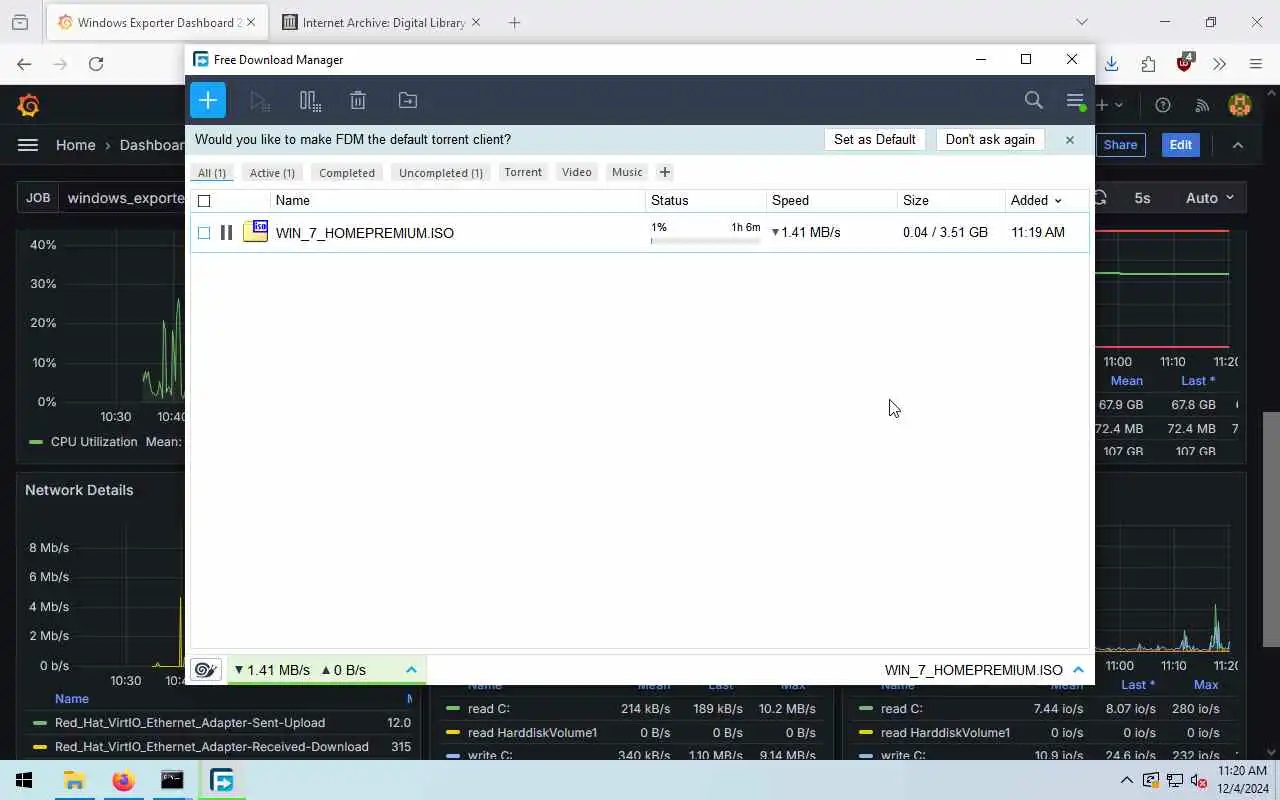Screen dimensions: 1280x800
Task: Close the Internet Archive browser tab
Action: click(476, 22)
